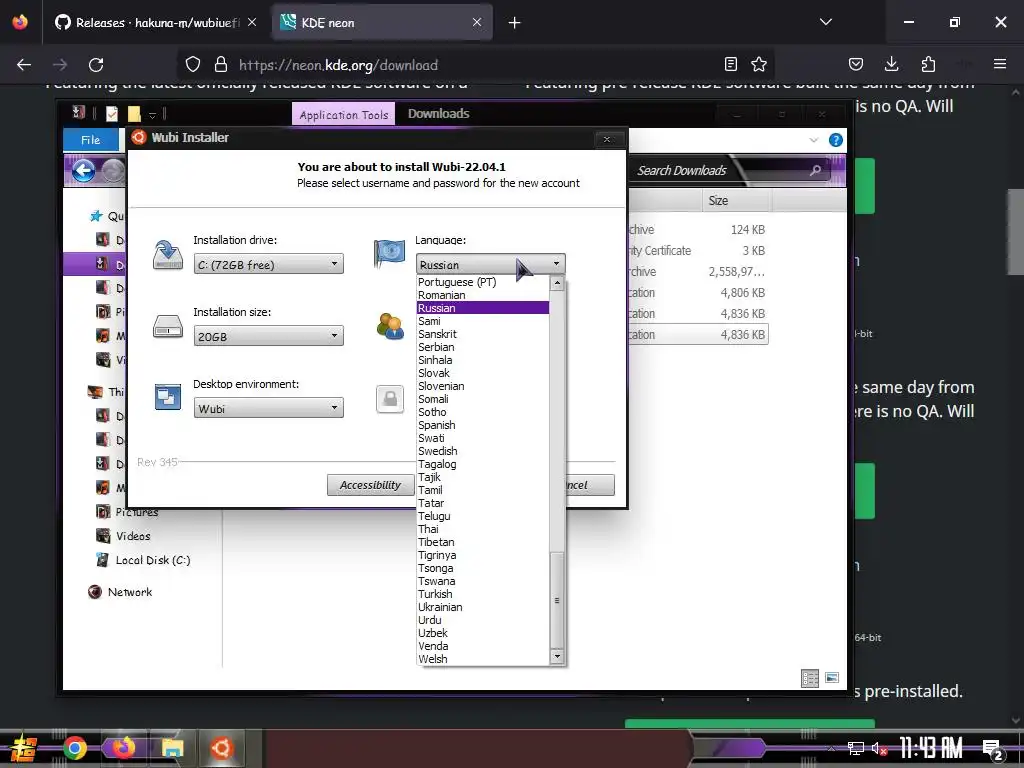This screenshot has width=1024, height=768.
Task: Launch Chrome from the taskbar
Action: pyautogui.click(x=74, y=748)
